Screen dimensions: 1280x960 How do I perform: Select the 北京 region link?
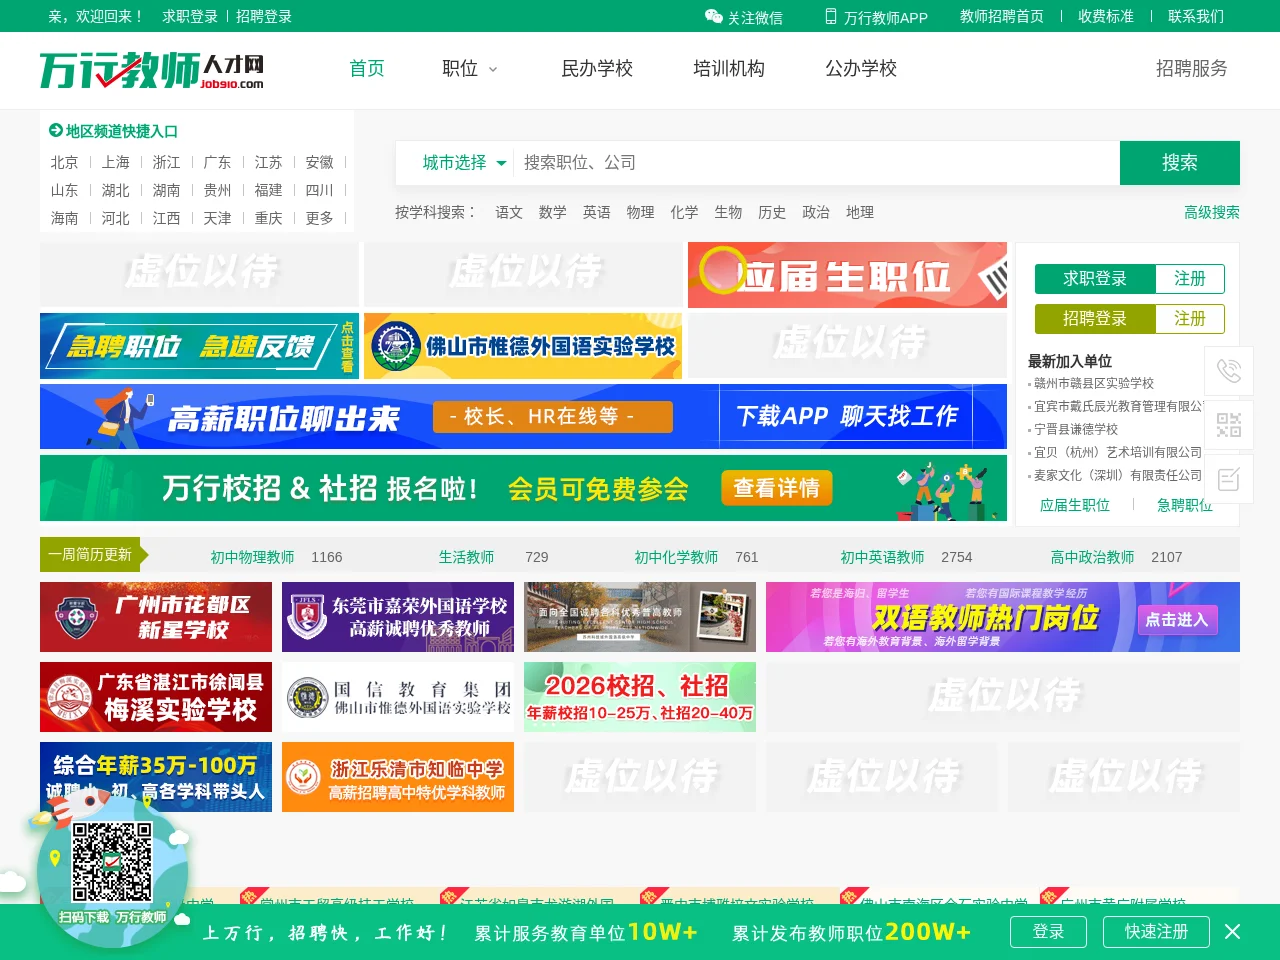(x=65, y=162)
